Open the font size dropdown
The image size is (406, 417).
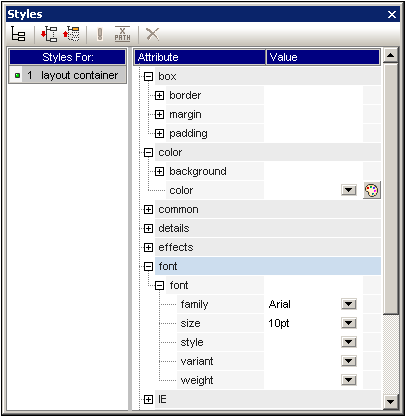(x=349, y=323)
